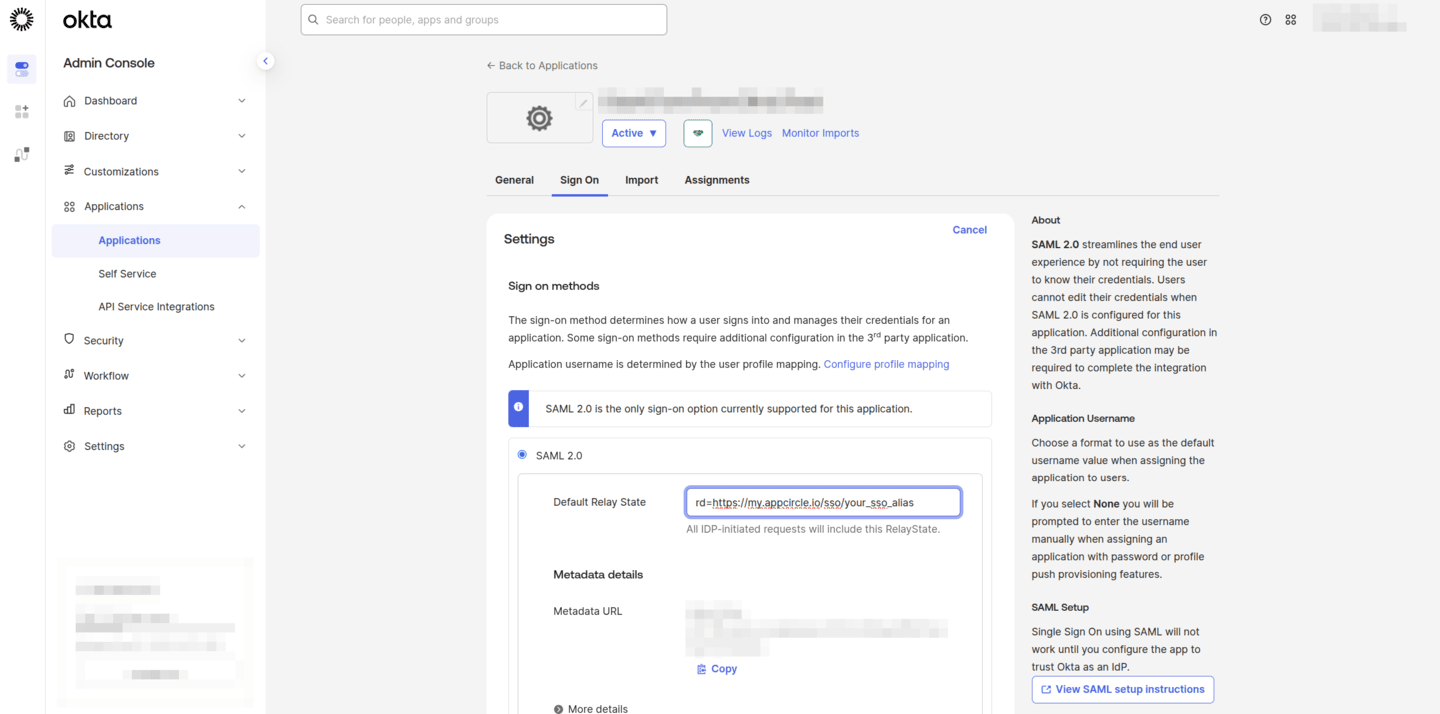This screenshot has height=714, width=1440.
Task: Open Configure profile mapping link
Action: [886, 364]
